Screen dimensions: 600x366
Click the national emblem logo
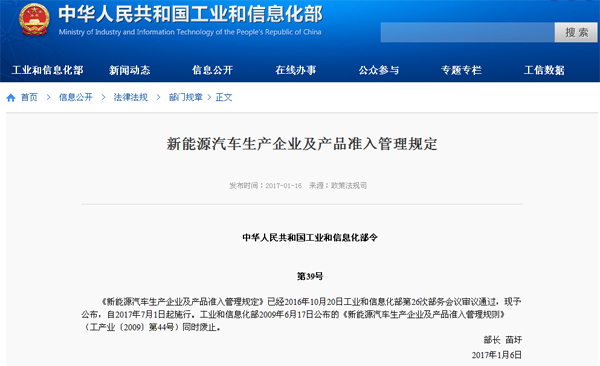click(34, 20)
